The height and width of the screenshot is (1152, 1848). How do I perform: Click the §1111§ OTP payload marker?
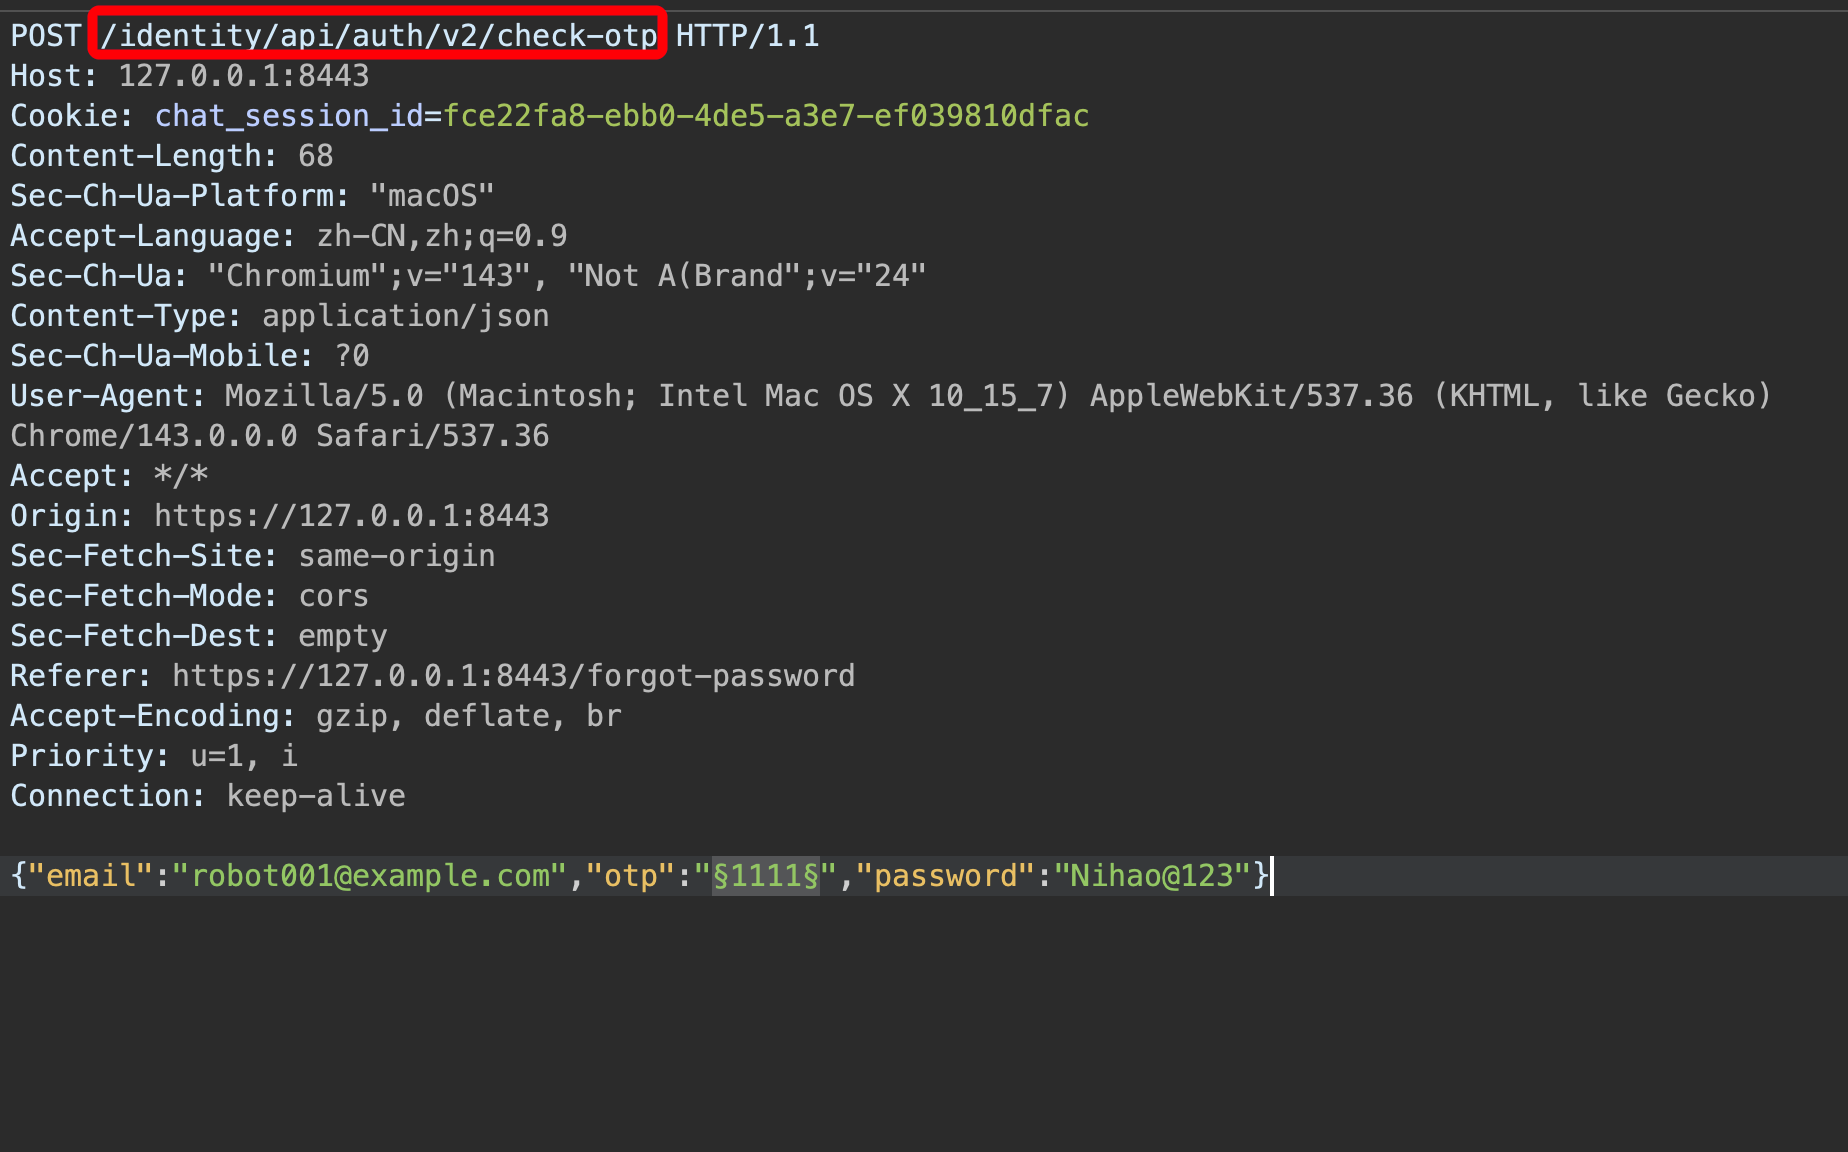pyautogui.click(x=765, y=876)
